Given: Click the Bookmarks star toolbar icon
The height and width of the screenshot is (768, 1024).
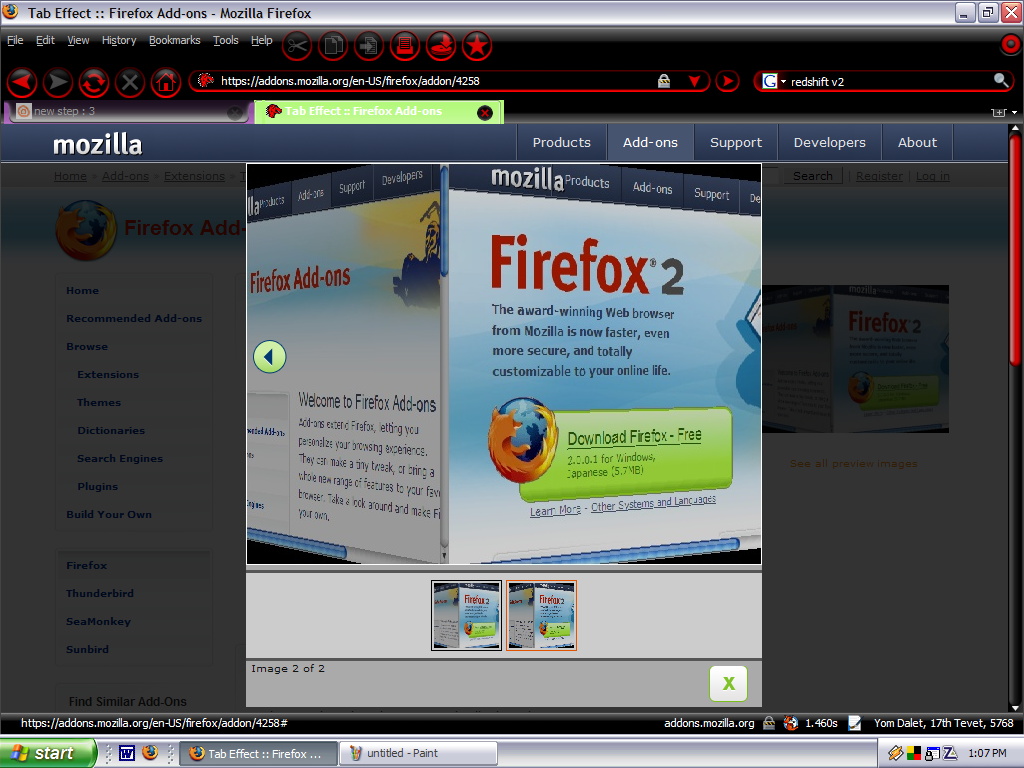Looking at the screenshot, I should 477,45.
